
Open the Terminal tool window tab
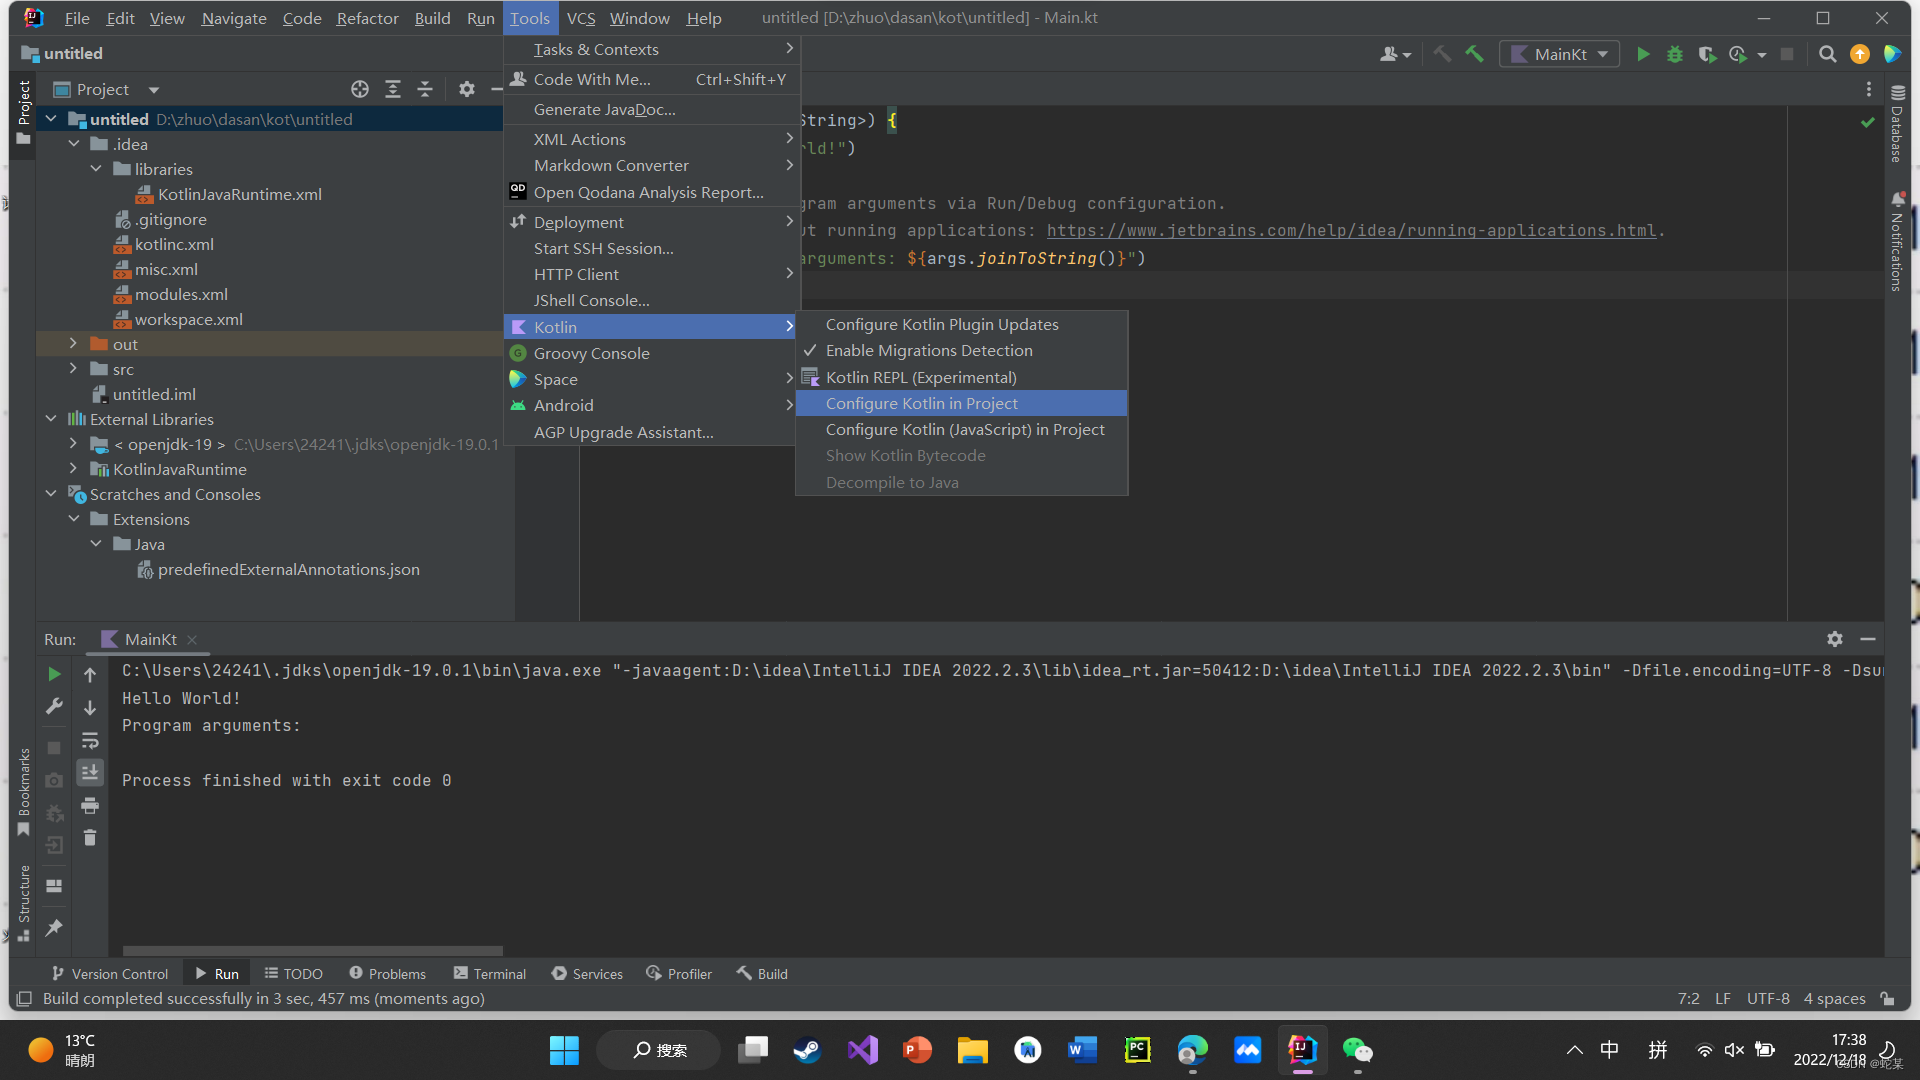(x=489, y=973)
